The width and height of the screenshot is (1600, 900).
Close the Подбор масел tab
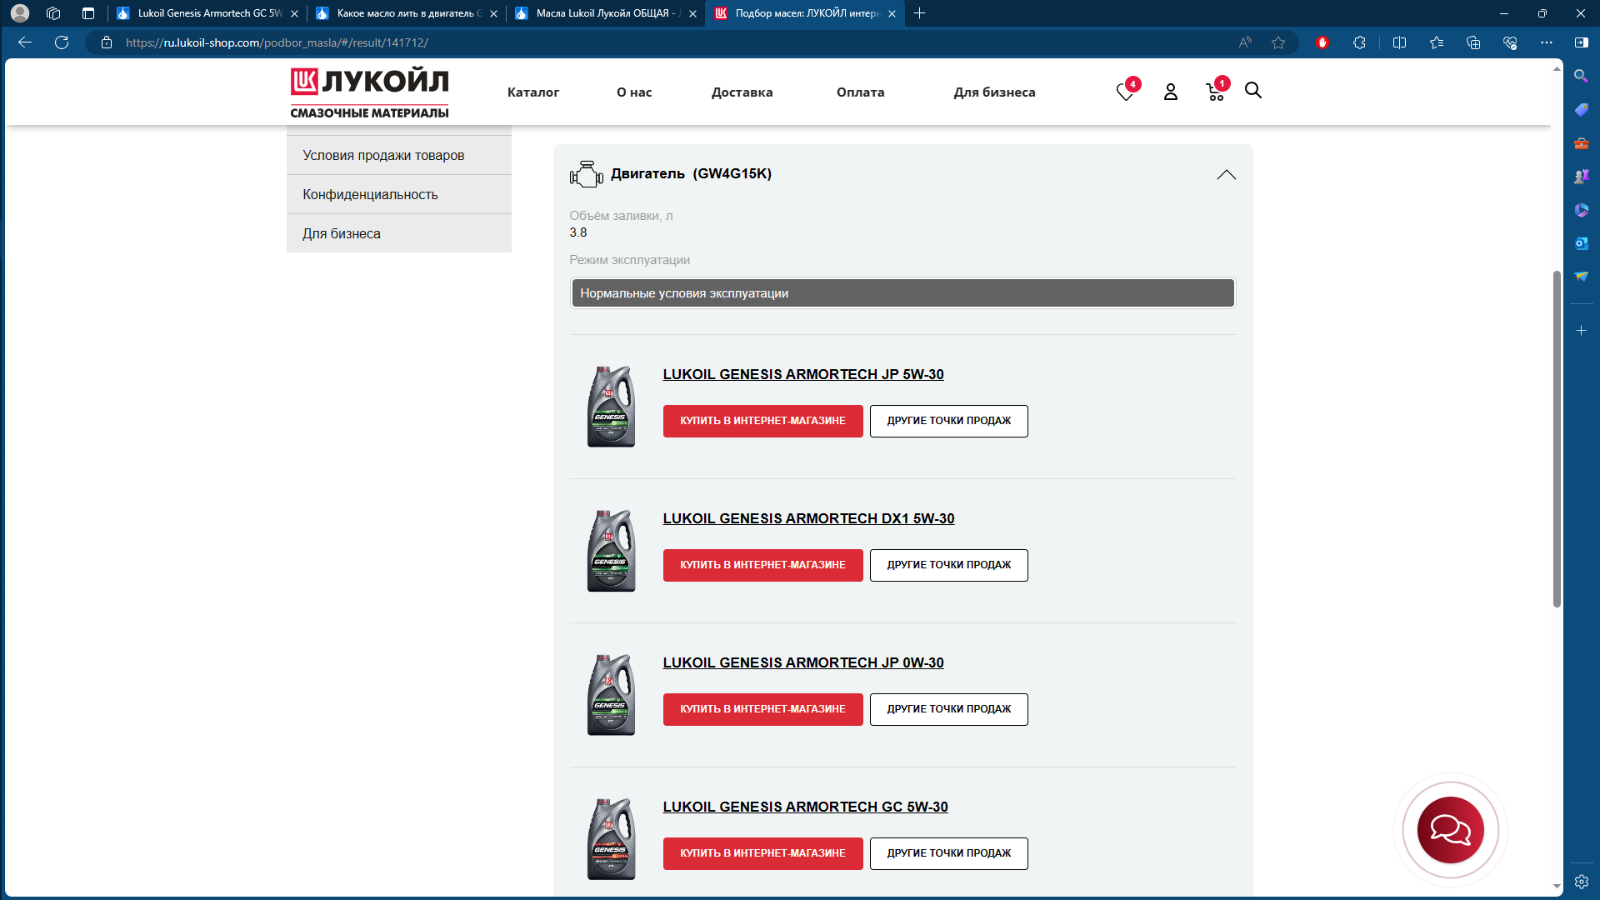[892, 13]
